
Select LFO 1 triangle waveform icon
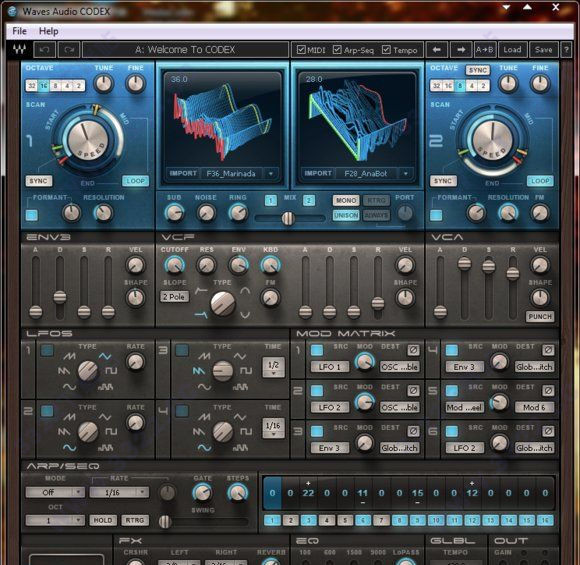pyautogui.click(x=105, y=356)
